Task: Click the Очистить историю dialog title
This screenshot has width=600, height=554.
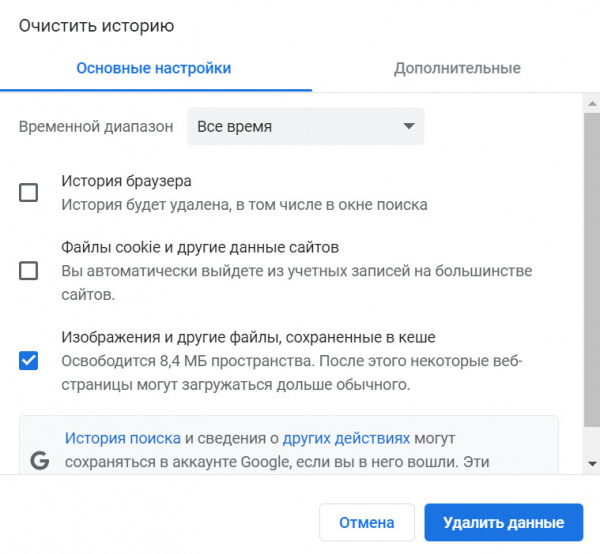Action: coord(96,25)
